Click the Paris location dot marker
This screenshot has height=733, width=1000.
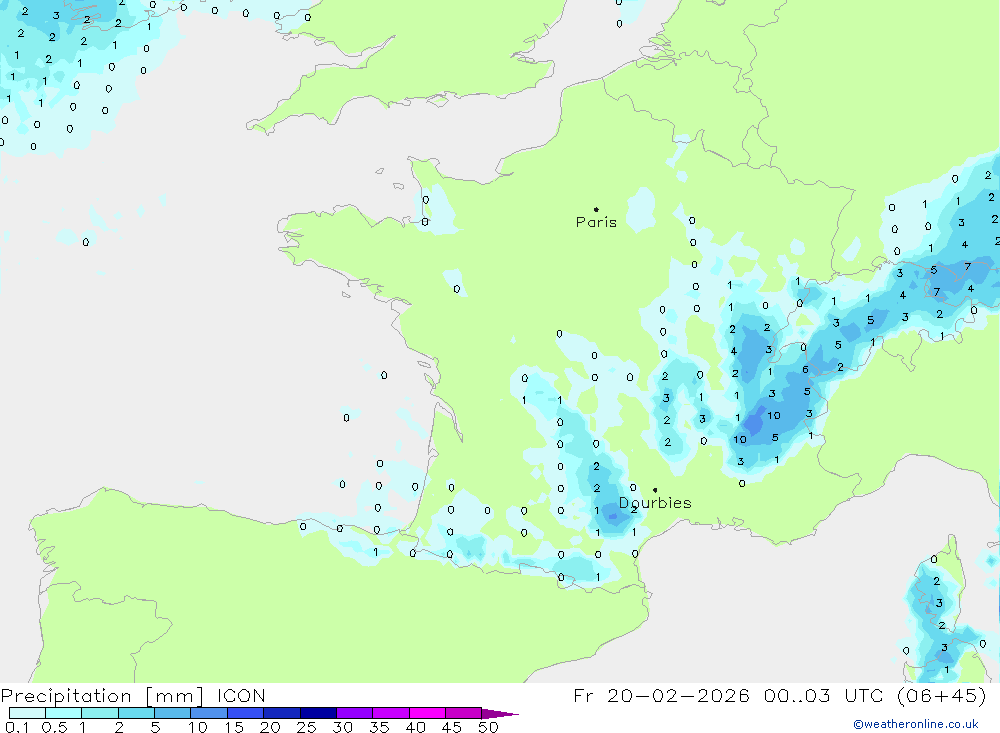point(596,209)
